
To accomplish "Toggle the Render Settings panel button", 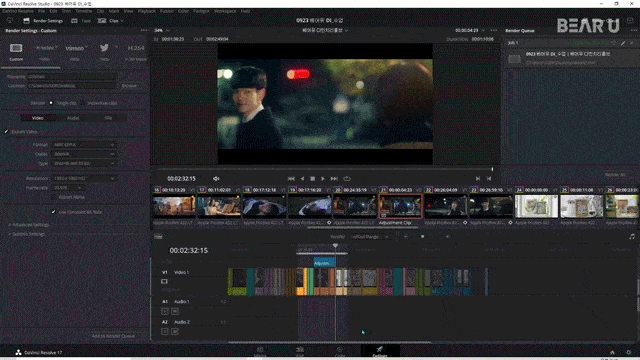I will click(x=43, y=21).
